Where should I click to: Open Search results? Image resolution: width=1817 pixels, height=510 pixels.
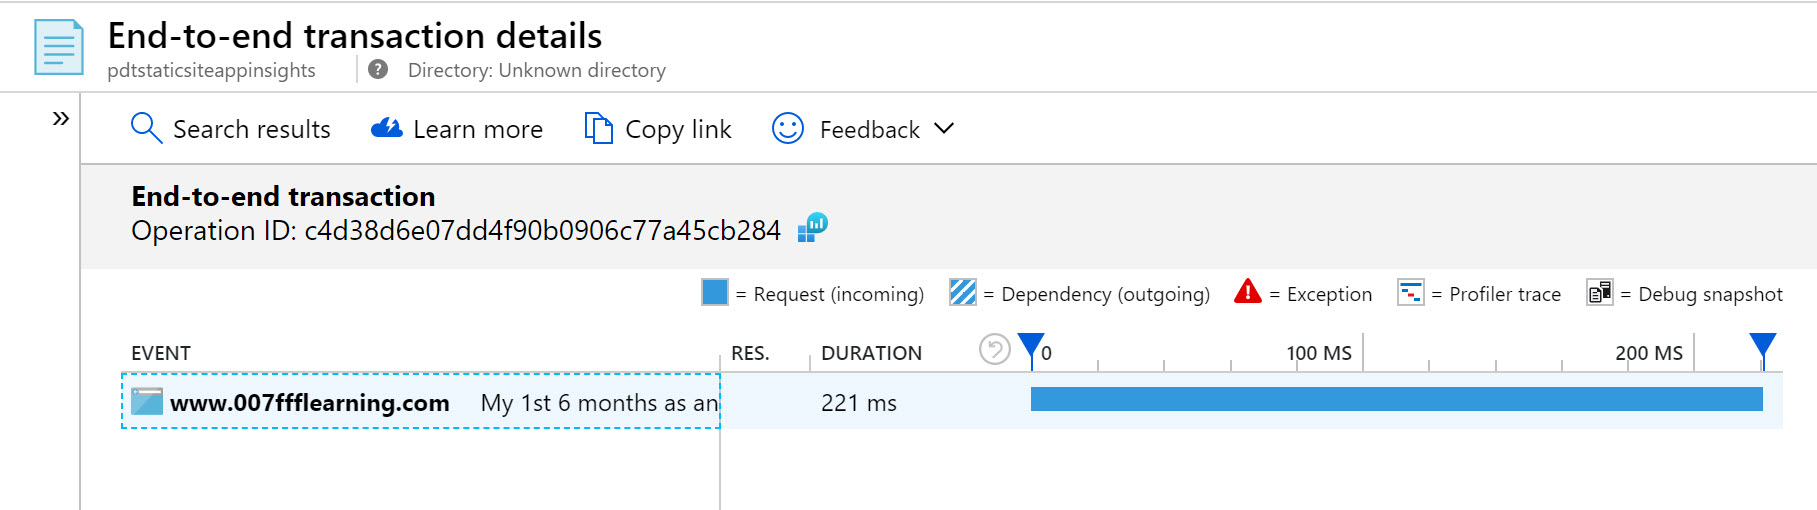(x=251, y=130)
